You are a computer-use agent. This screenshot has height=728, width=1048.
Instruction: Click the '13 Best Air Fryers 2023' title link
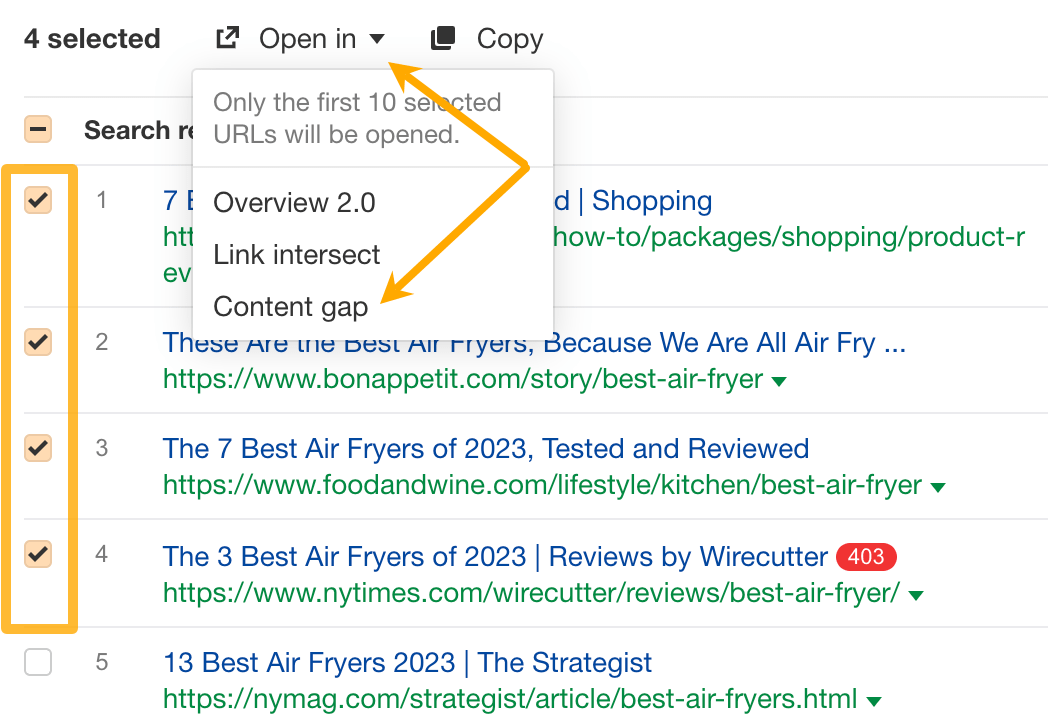pyautogui.click(x=406, y=662)
